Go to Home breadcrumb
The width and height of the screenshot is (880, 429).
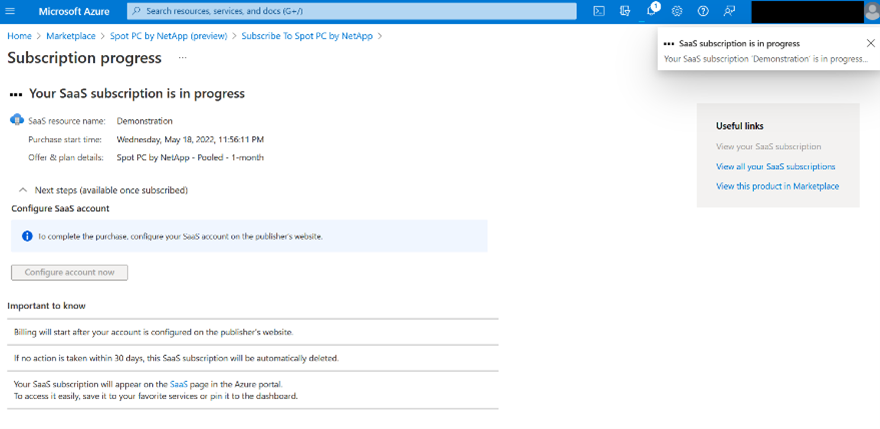19,36
